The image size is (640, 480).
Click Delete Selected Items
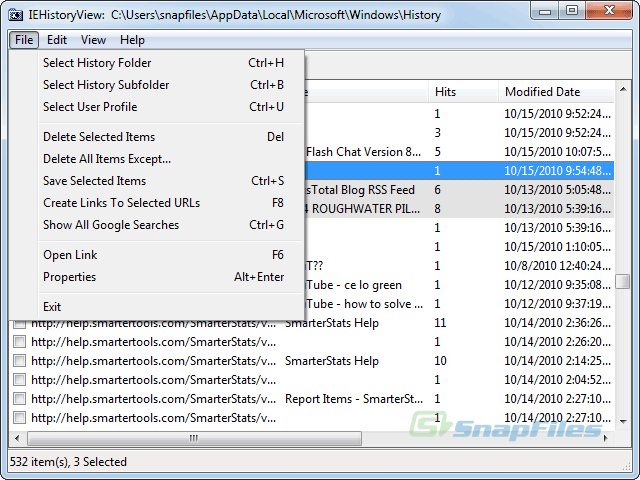click(x=171, y=137)
